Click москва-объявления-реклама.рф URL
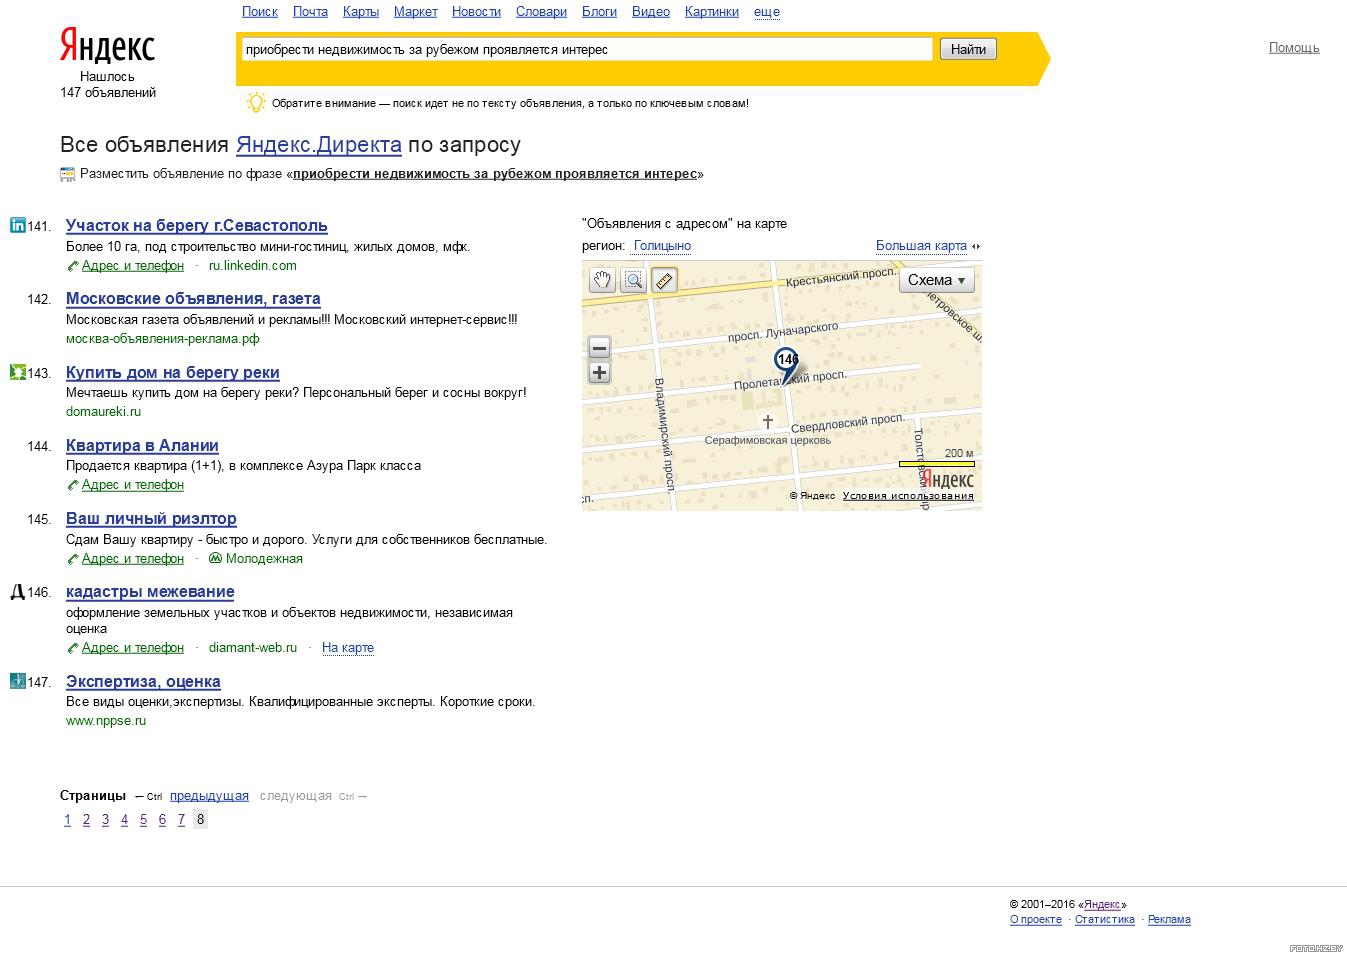The height and width of the screenshot is (956, 1347). point(163,339)
